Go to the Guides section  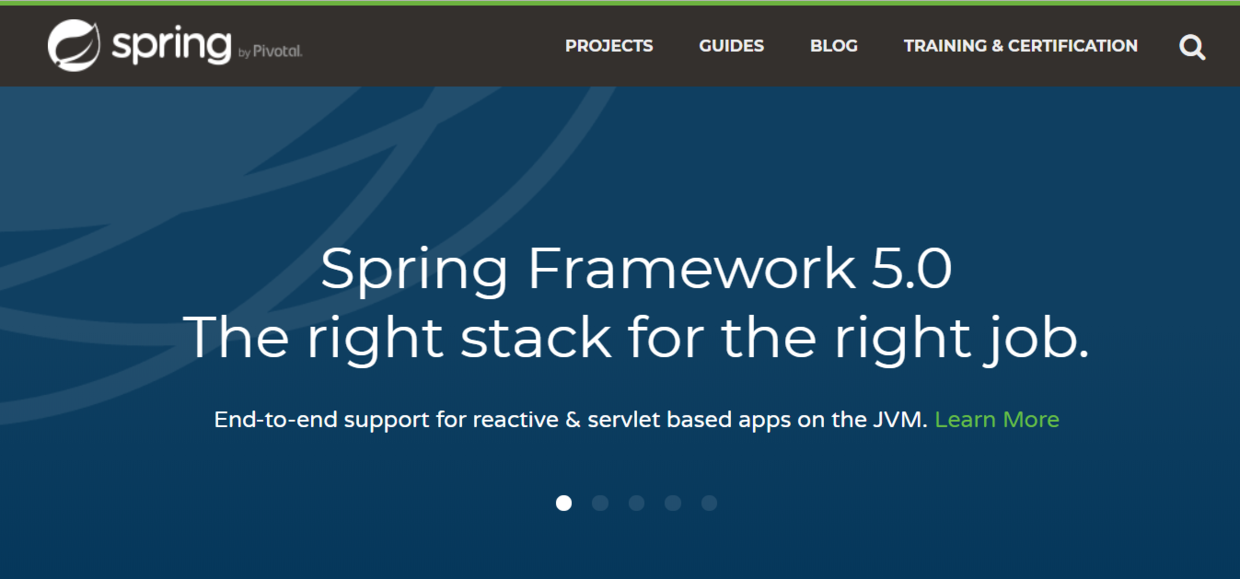coord(731,46)
